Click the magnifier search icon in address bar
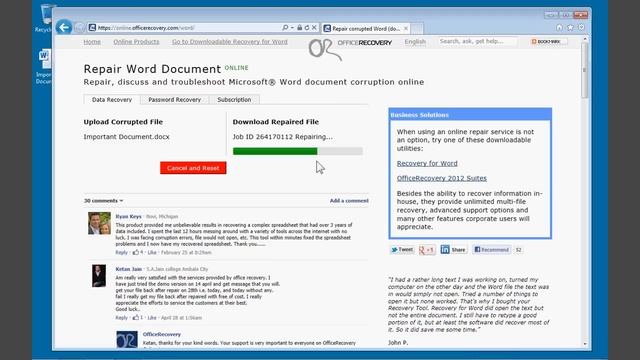Screen dimensions: 640x360 coord(285,28)
